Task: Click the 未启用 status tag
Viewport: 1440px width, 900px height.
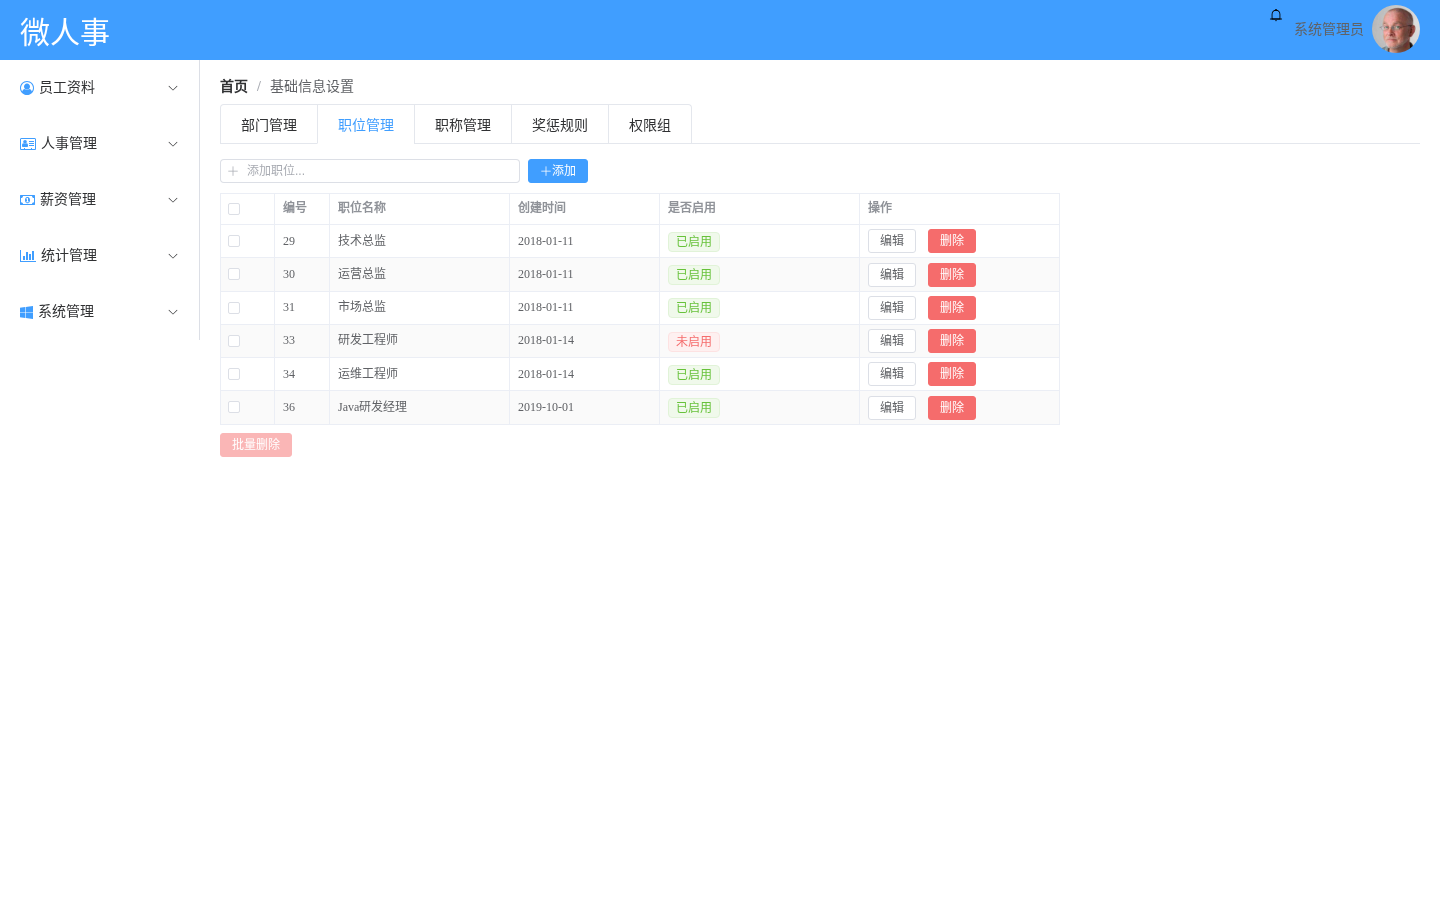Action: 694,341
